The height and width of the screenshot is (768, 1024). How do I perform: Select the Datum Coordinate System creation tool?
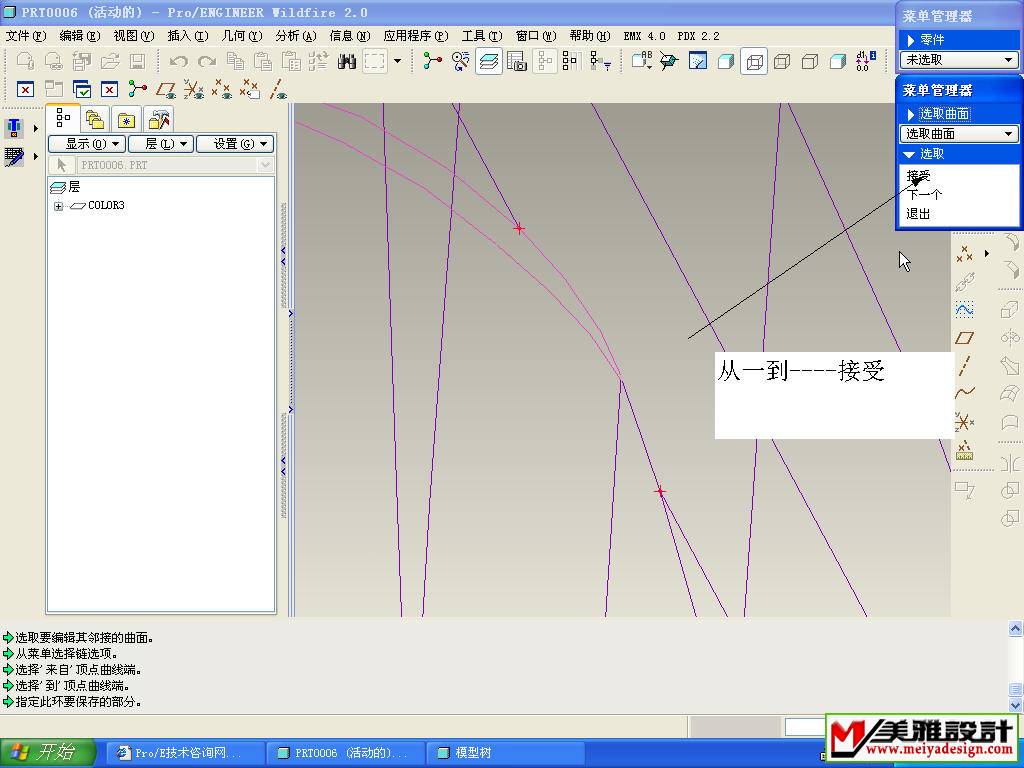965,421
